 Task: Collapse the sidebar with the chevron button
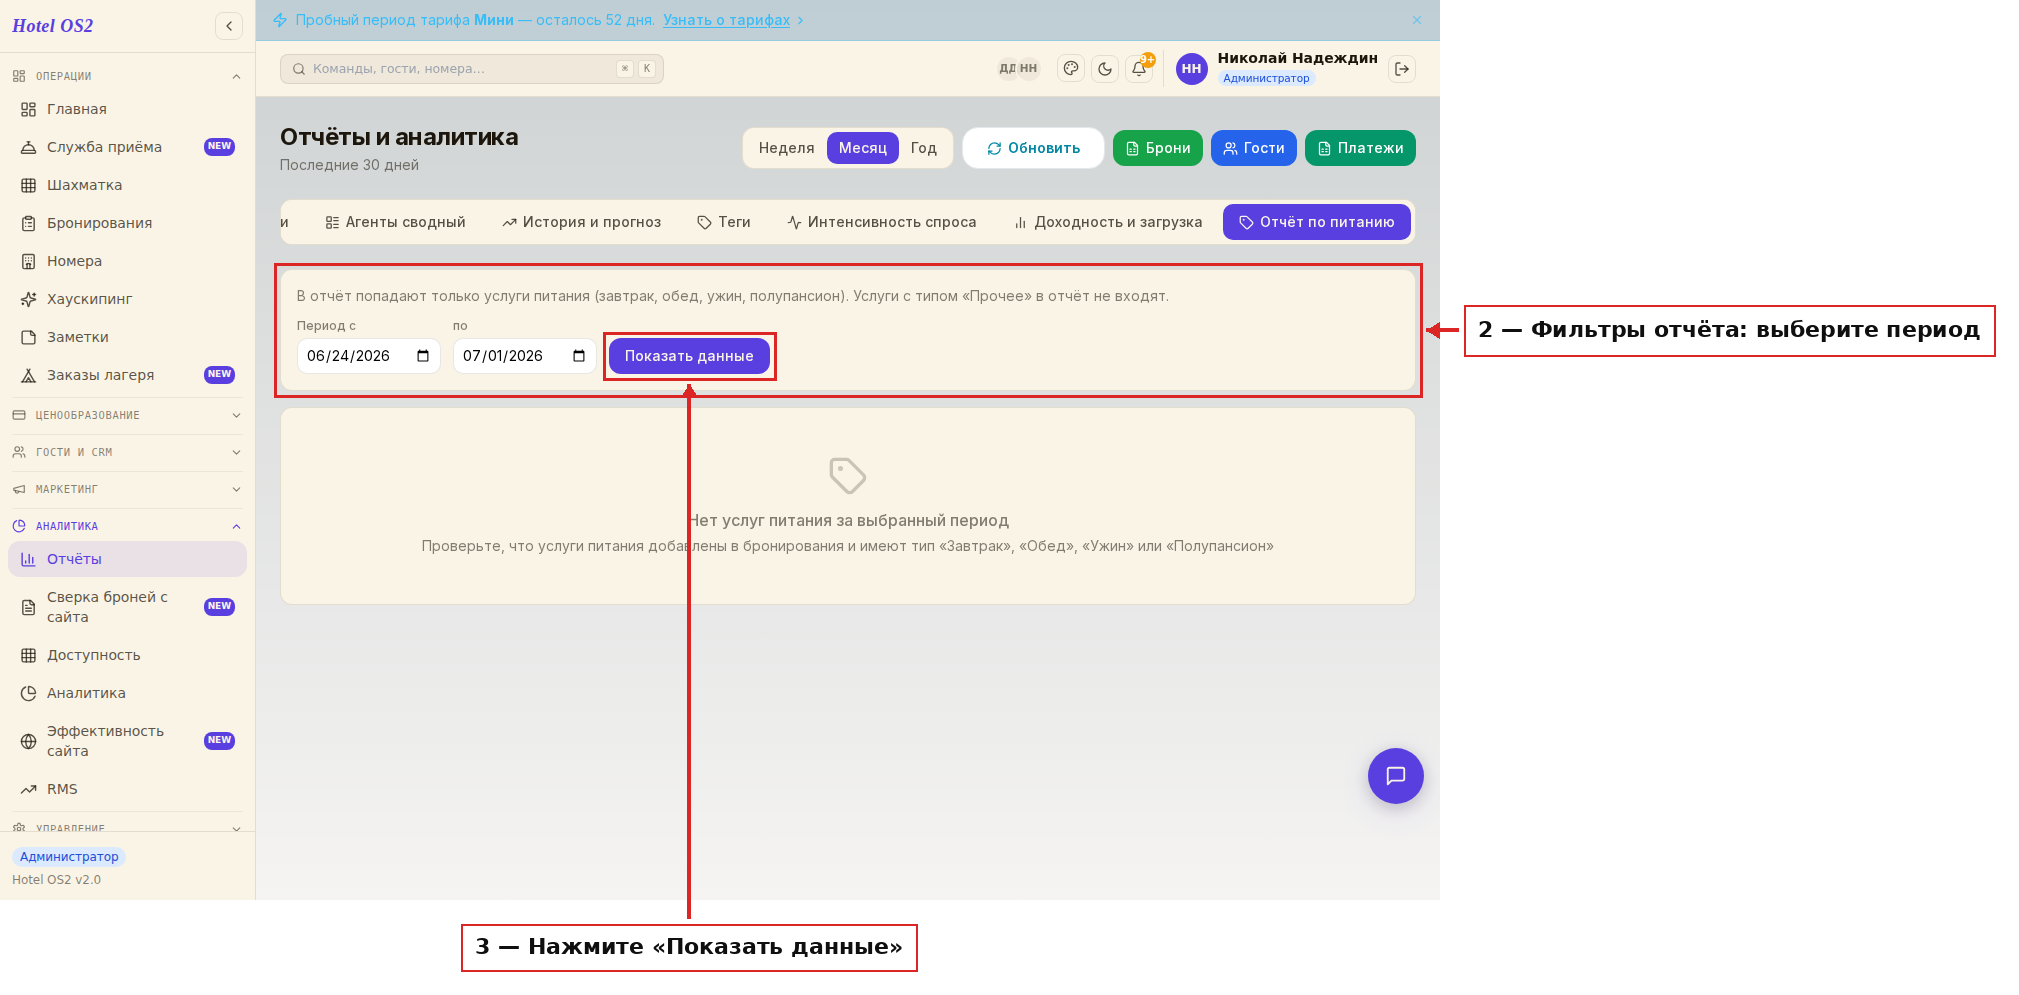pos(229,26)
